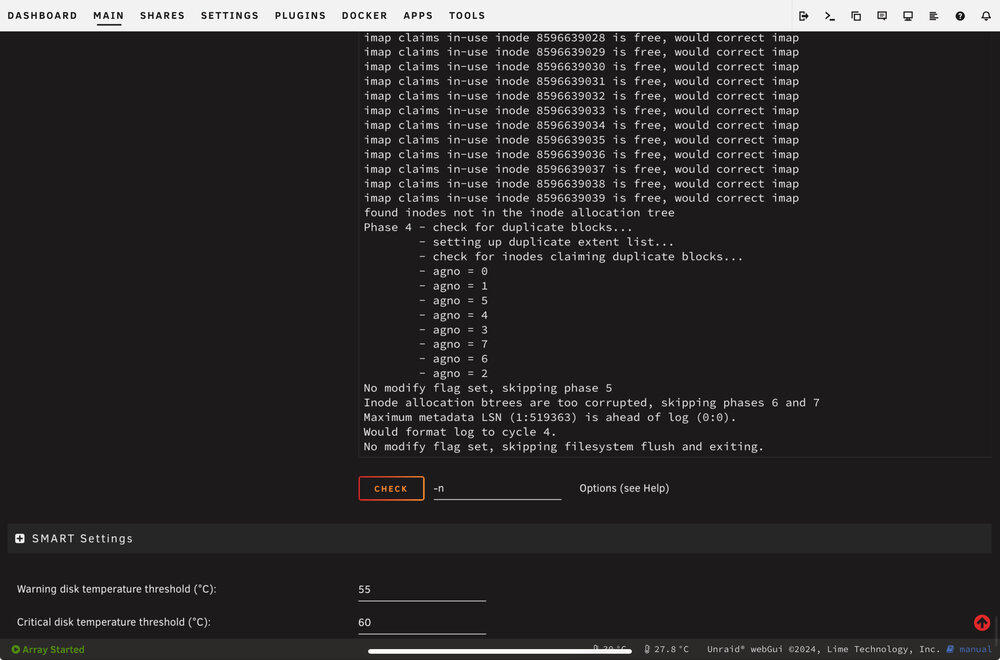The image size is (1000, 660).
Task: Toggle the help question mark icon
Action: 960,16
